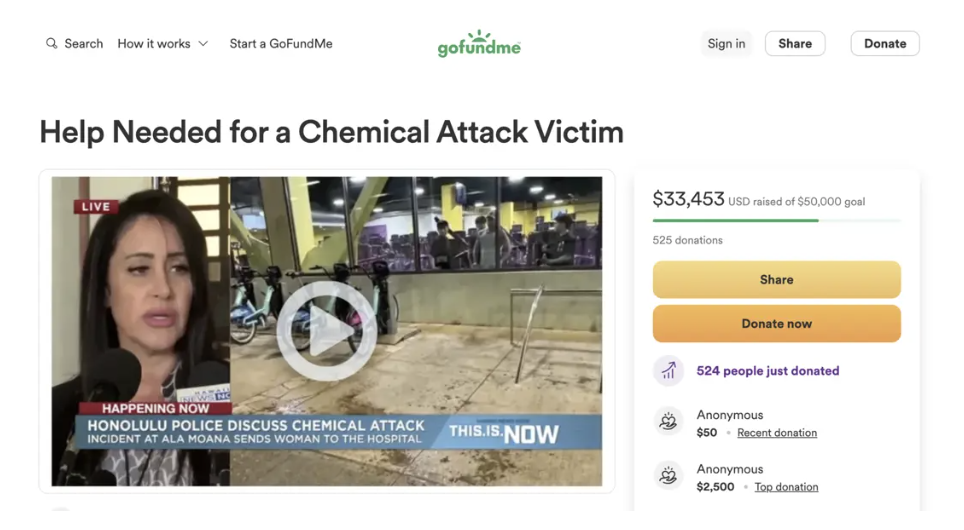Click the top donation heart-hands icon
The width and height of the screenshot is (964, 530).
point(668,477)
